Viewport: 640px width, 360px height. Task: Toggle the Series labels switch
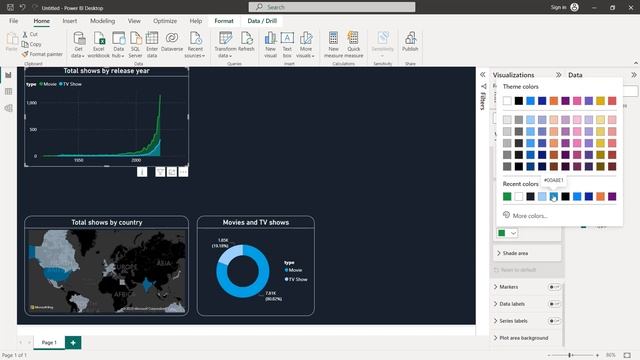click(554, 321)
